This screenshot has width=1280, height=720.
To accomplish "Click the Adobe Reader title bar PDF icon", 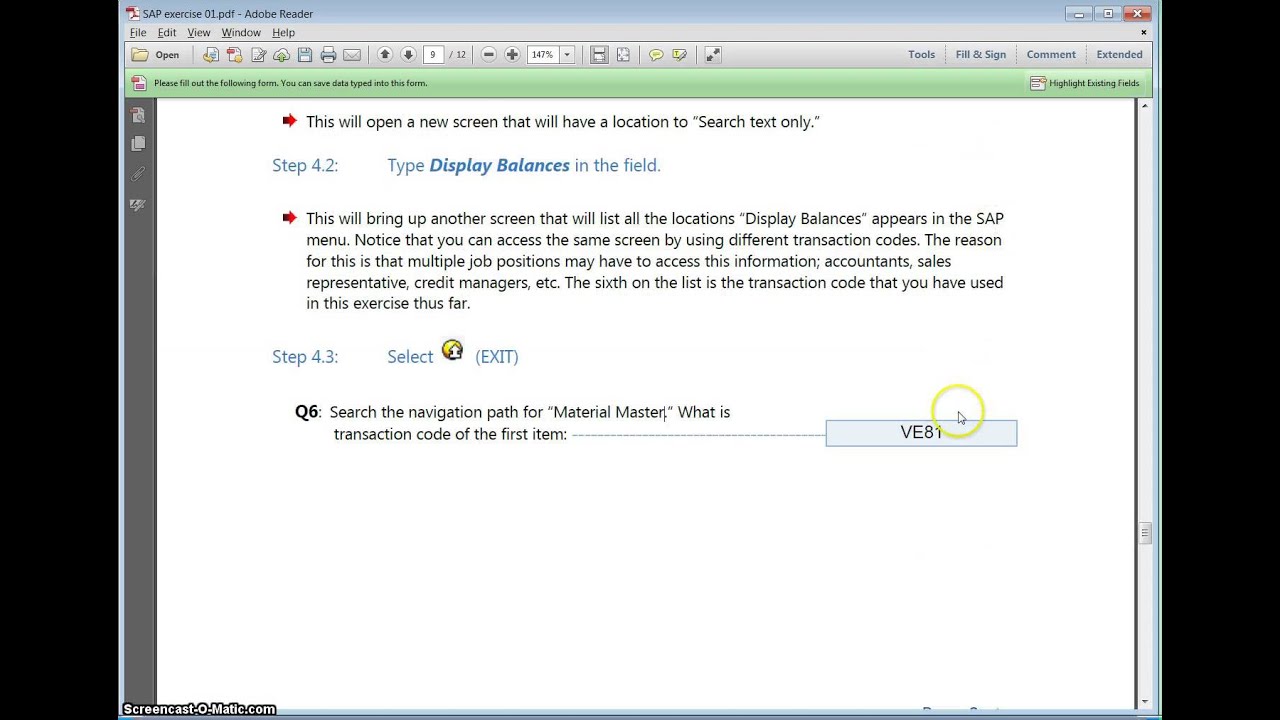I will [133, 13].
